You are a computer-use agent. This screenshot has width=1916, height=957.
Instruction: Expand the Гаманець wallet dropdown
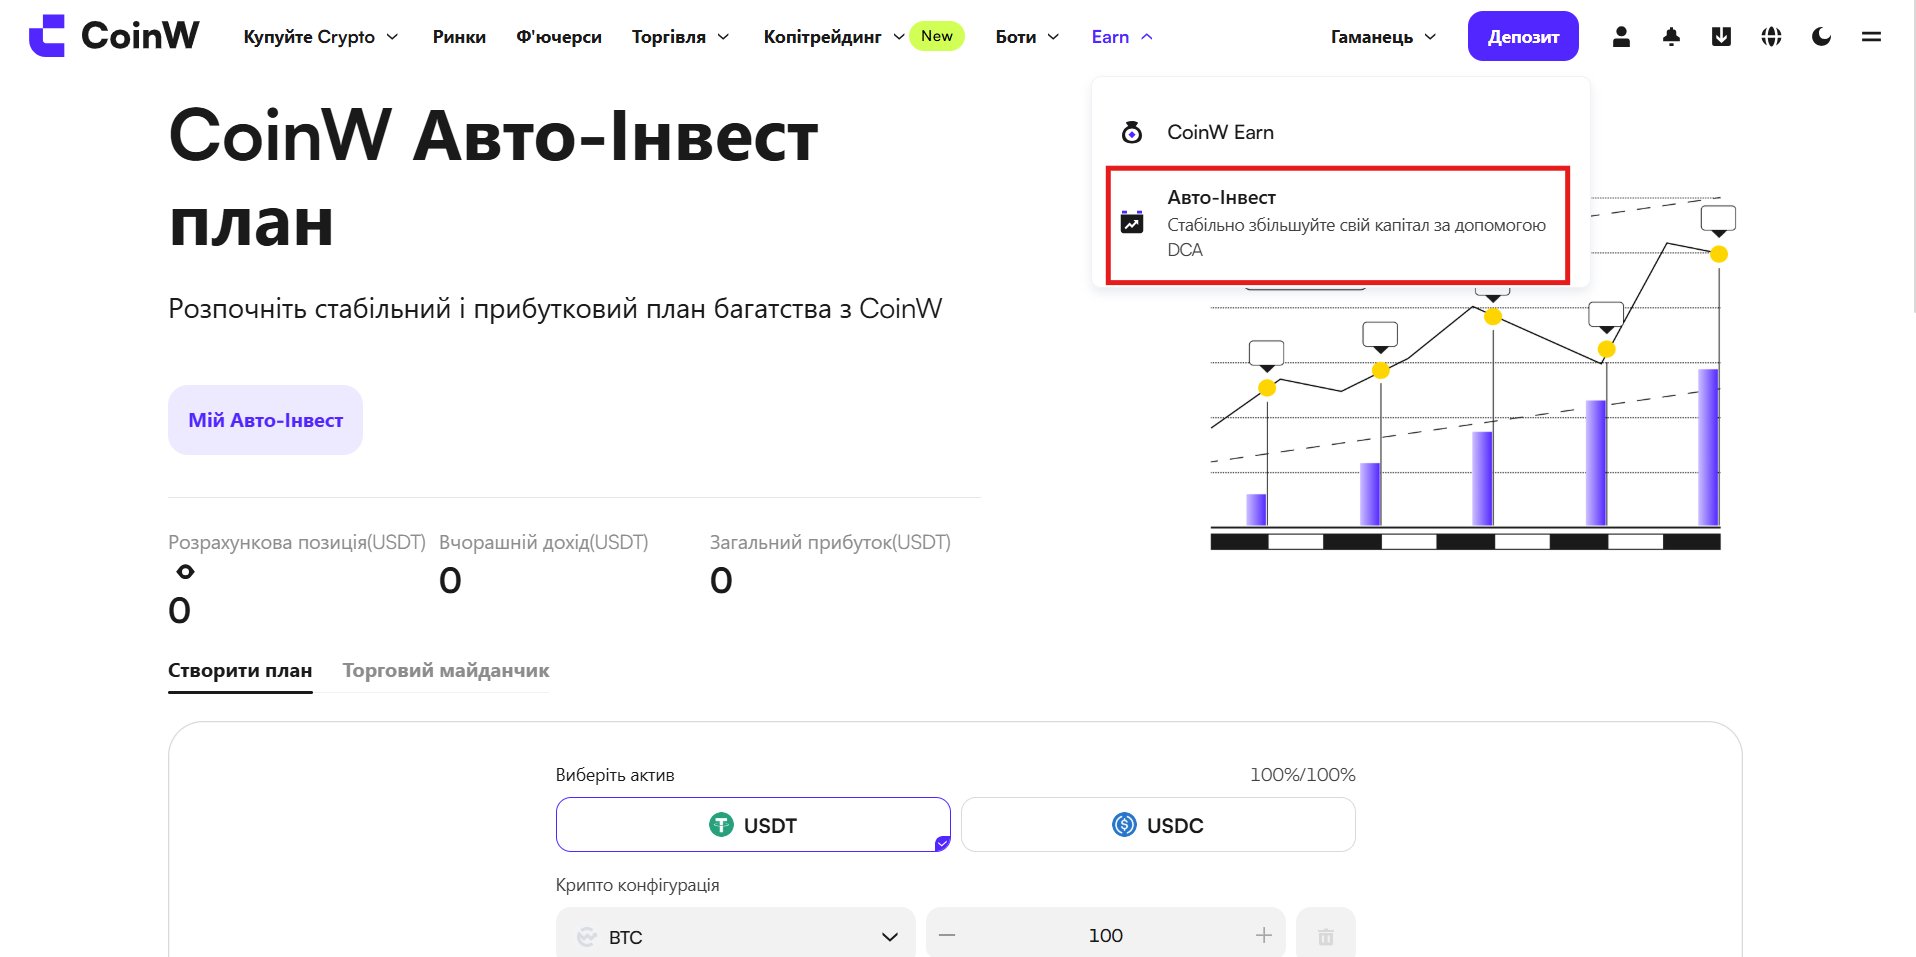coord(1383,37)
